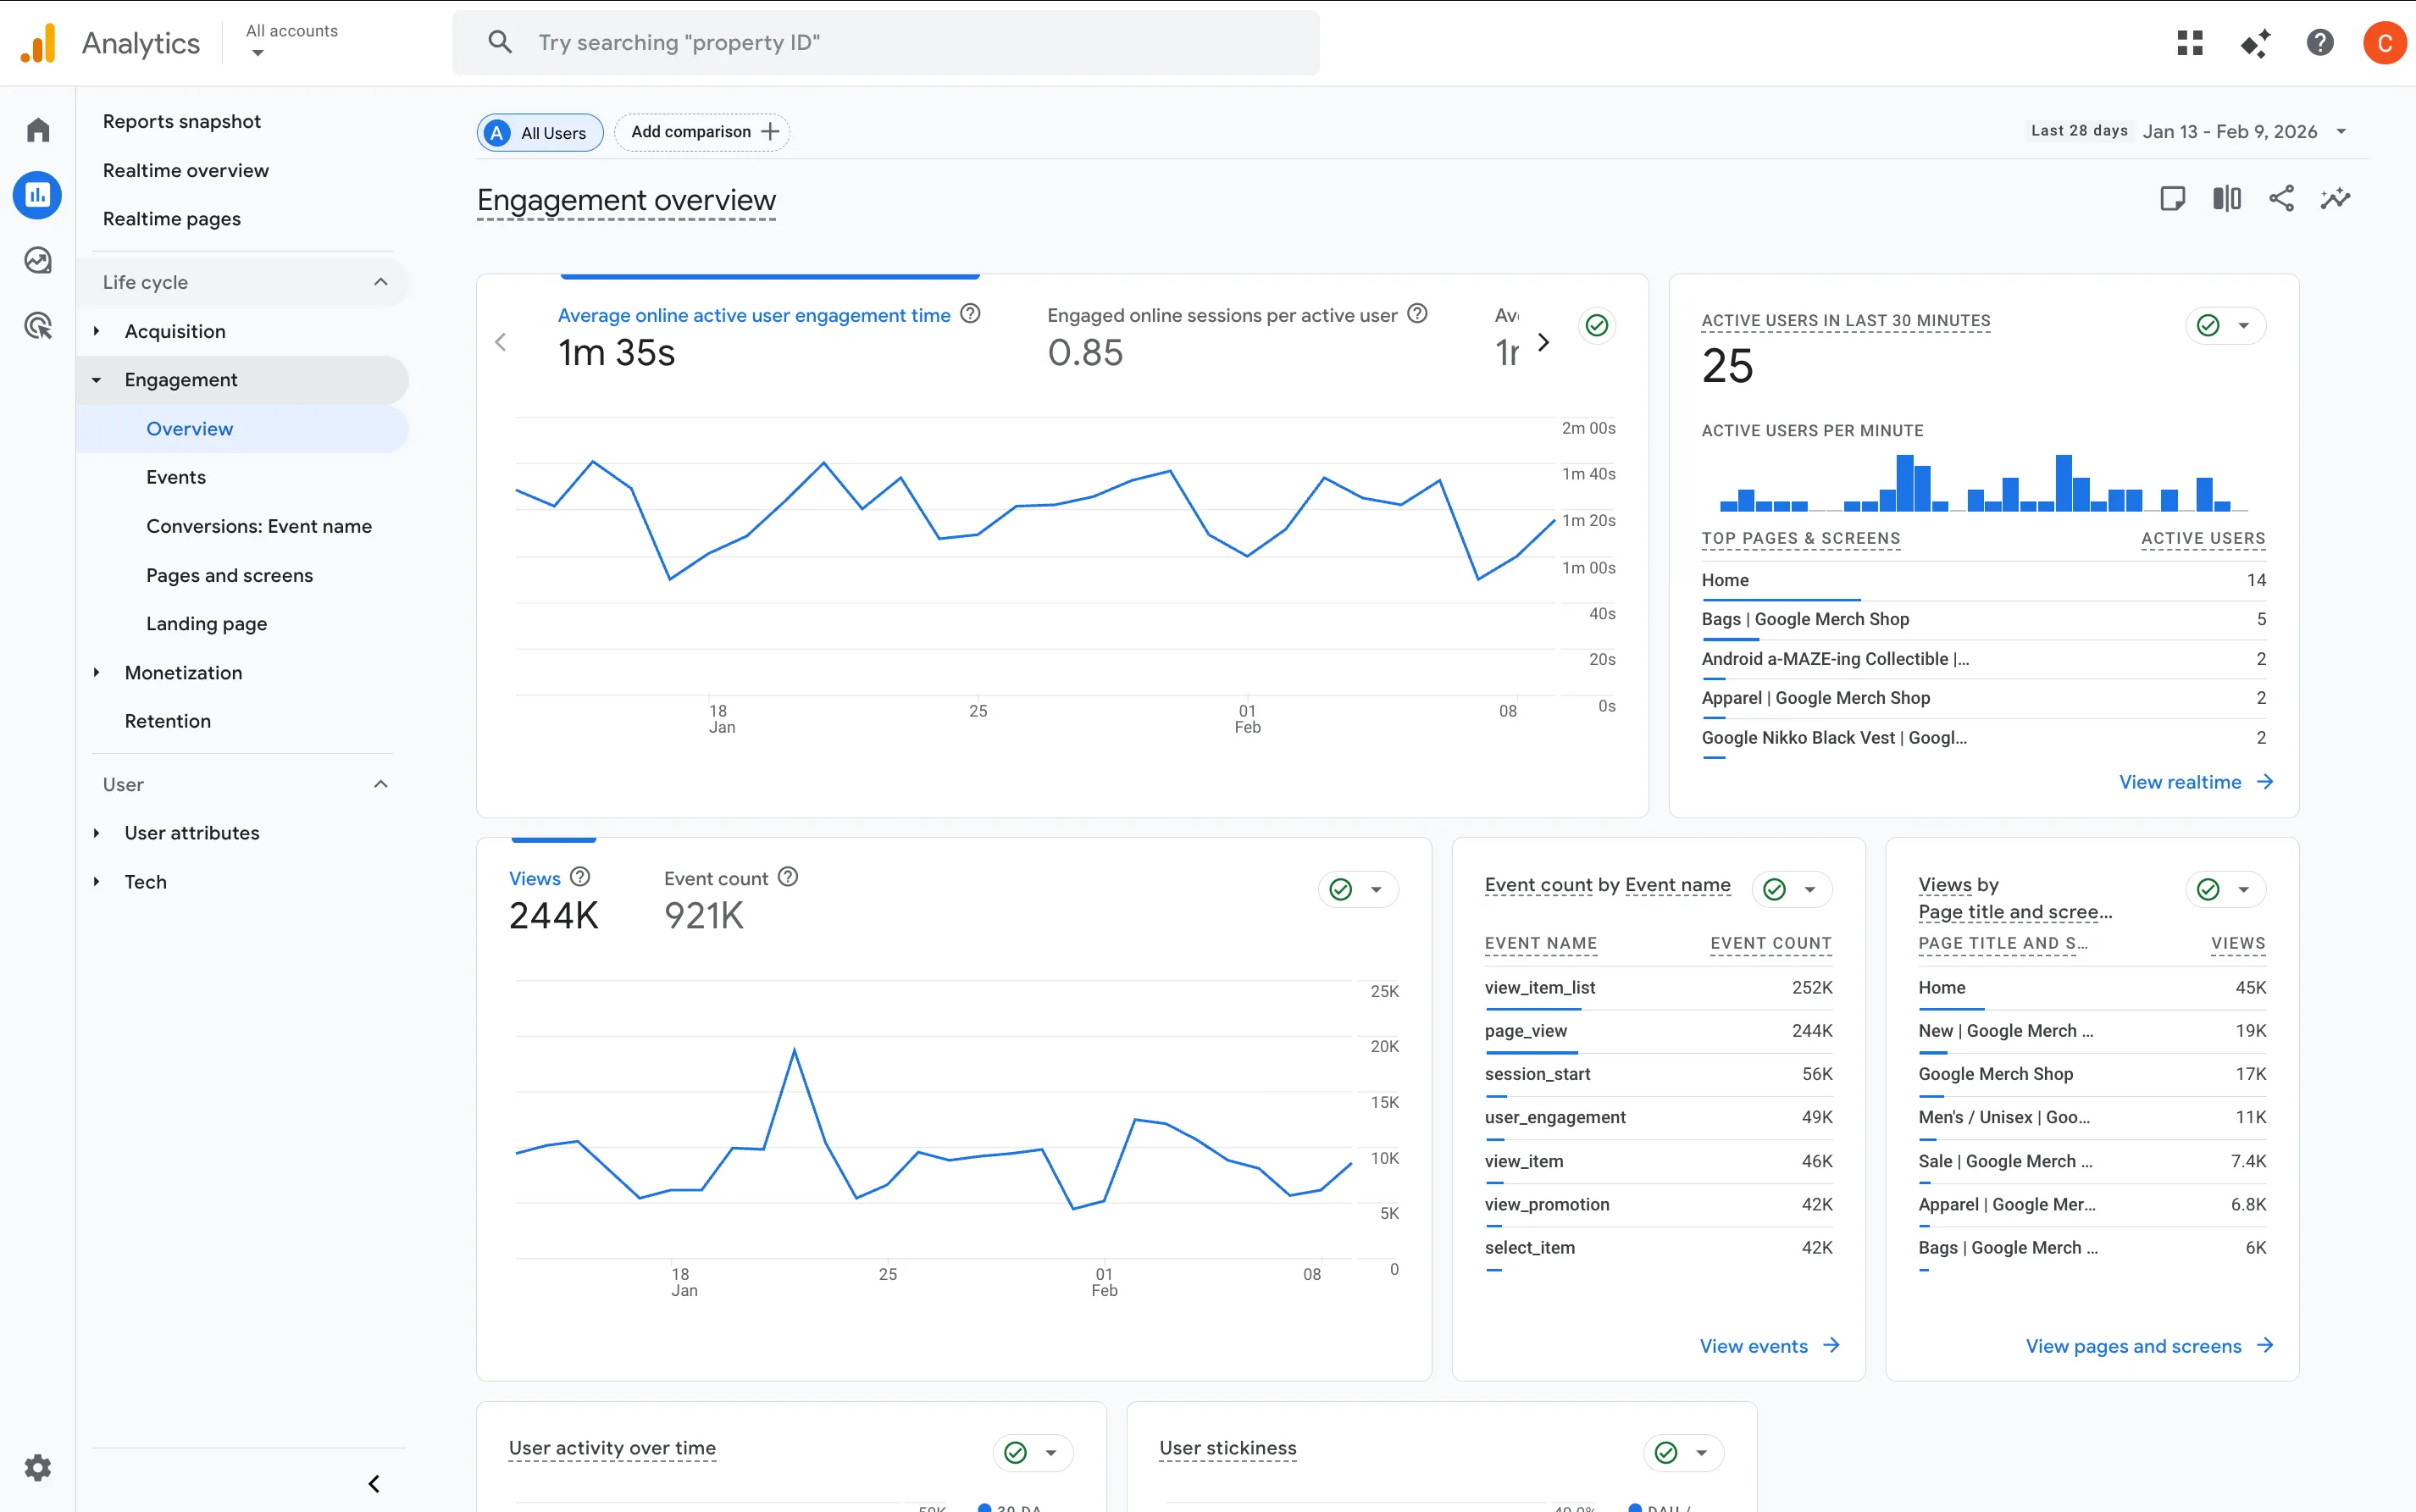Open the Advertising section icon
Screen dimensions: 2416x1512
[x=37, y=324]
